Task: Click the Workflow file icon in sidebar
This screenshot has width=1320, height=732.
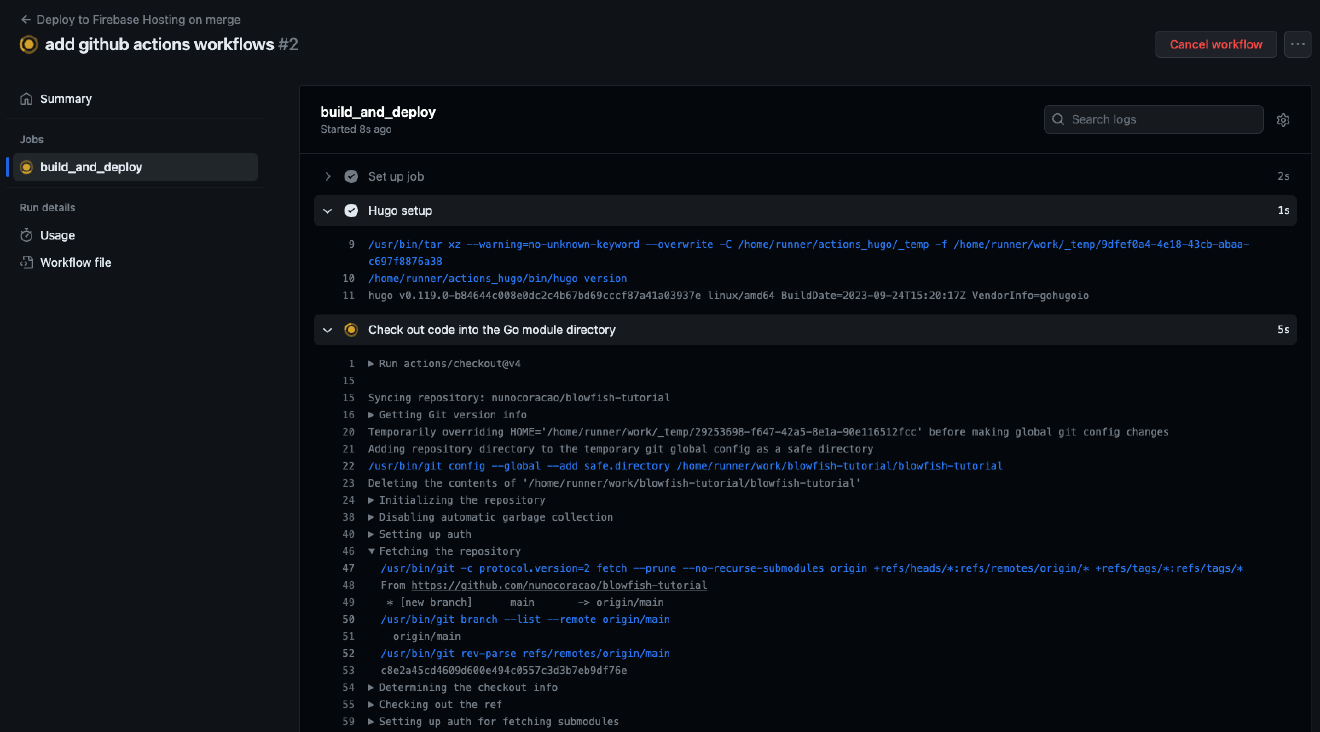Action: coord(24,262)
